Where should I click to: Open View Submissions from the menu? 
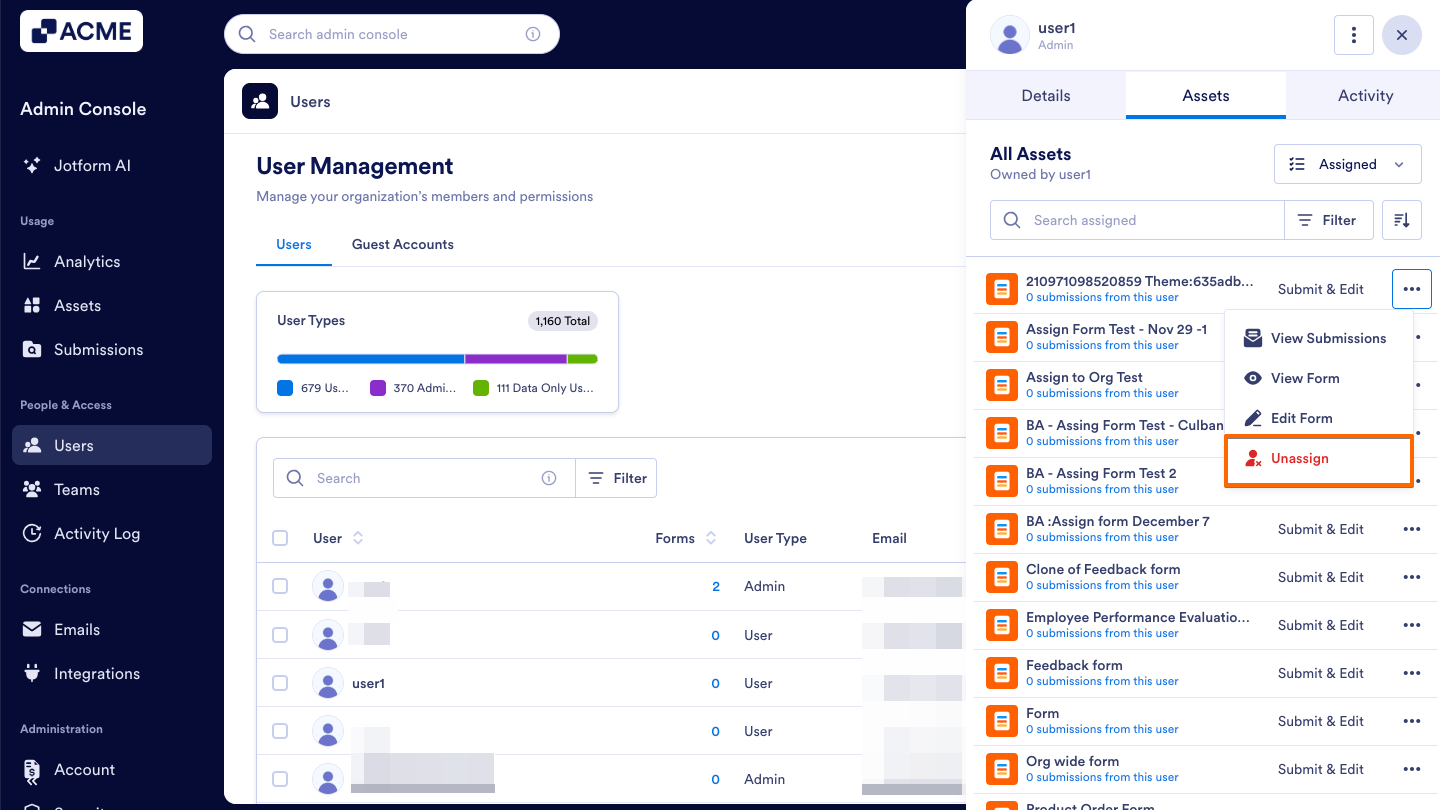[1330, 338]
